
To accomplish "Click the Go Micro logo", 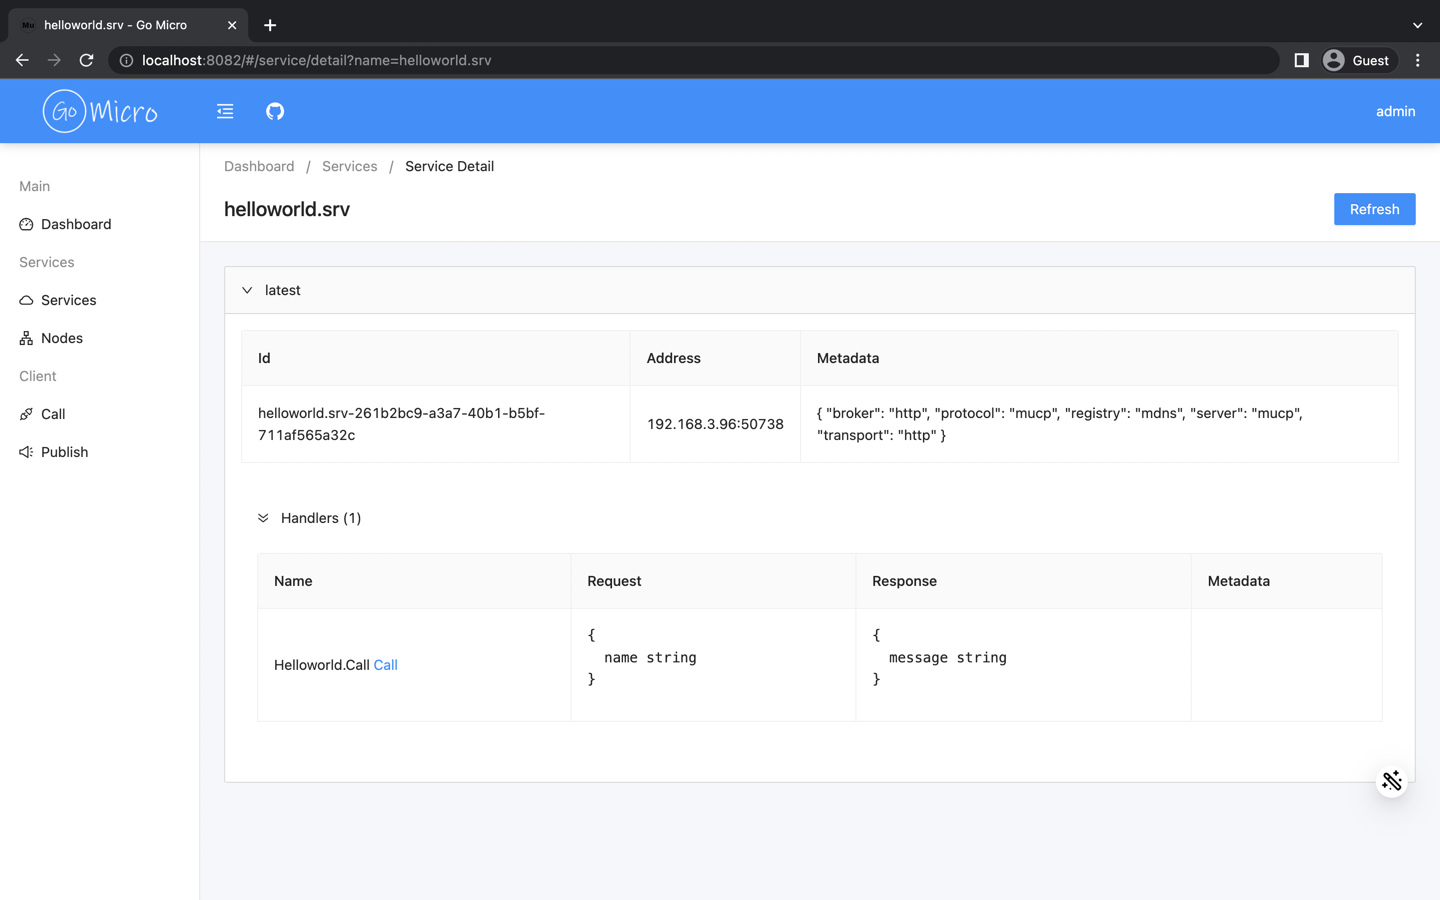I will tap(100, 111).
